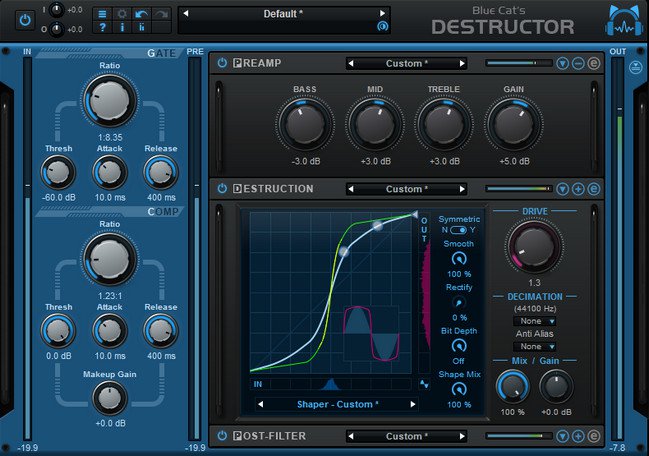Image resolution: width=649 pixels, height=456 pixels.
Task: Click the single 'i' info icon
Action: point(122,27)
